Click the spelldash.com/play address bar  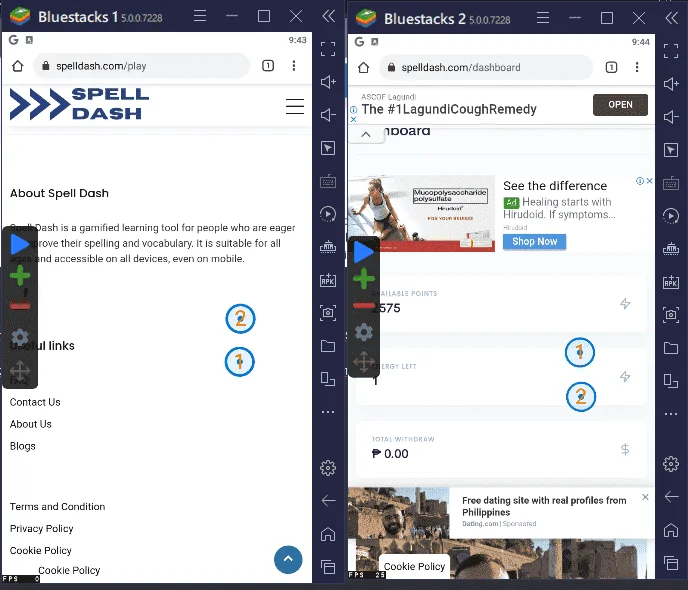(x=142, y=66)
